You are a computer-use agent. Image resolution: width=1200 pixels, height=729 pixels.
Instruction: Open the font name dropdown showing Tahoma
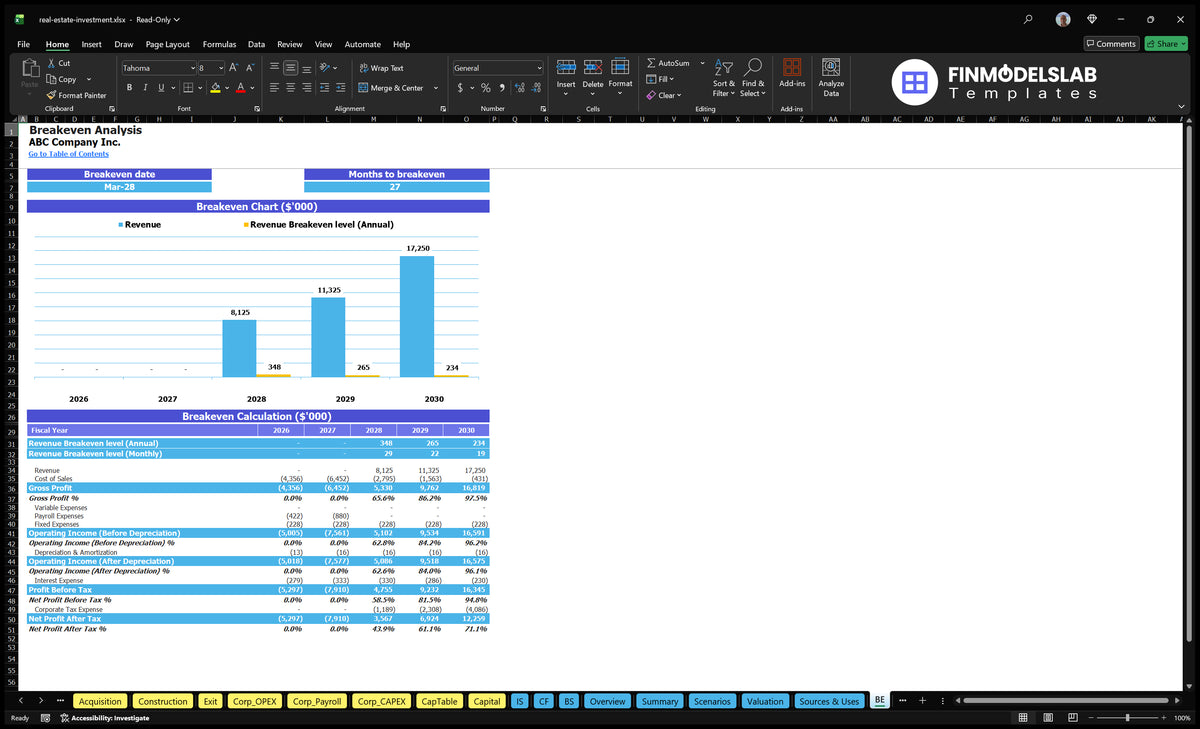click(x=192, y=68)
